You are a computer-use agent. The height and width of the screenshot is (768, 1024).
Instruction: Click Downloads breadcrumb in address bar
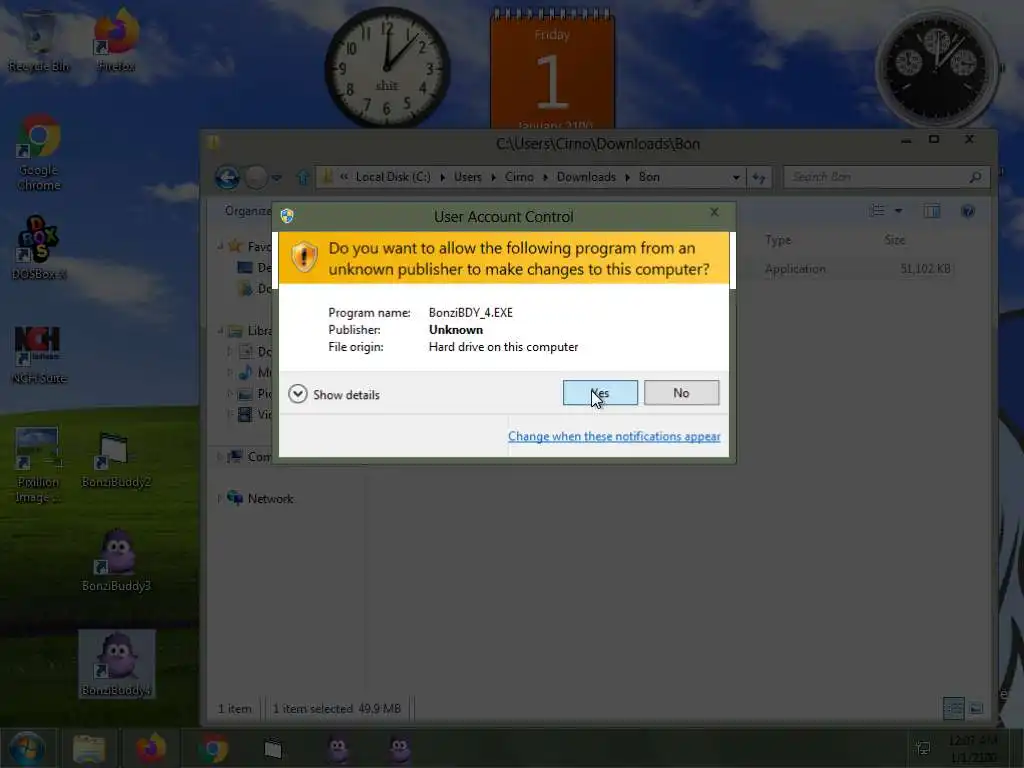[x=586, y=177]
